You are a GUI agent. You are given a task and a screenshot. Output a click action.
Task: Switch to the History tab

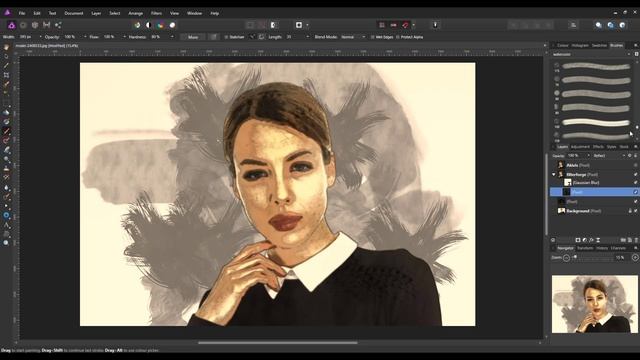click(602, 248)
